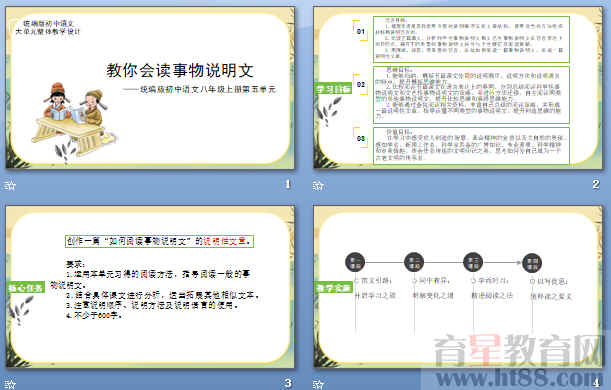The width and height of the screenshot is (611, 390).
Task: Click the 01 marker on slide 2
Action: tap(361, 32)
